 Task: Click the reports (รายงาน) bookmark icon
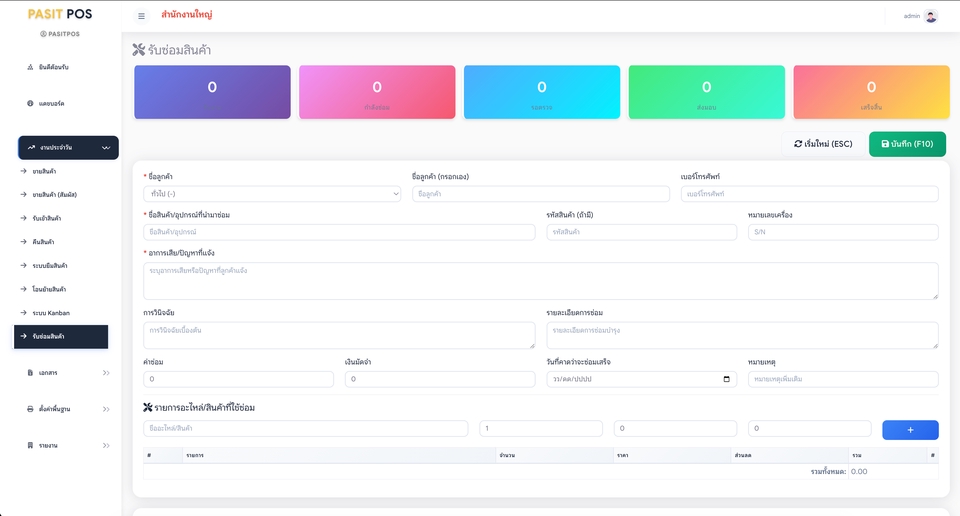pyautogui.click(x=30, y=445)
